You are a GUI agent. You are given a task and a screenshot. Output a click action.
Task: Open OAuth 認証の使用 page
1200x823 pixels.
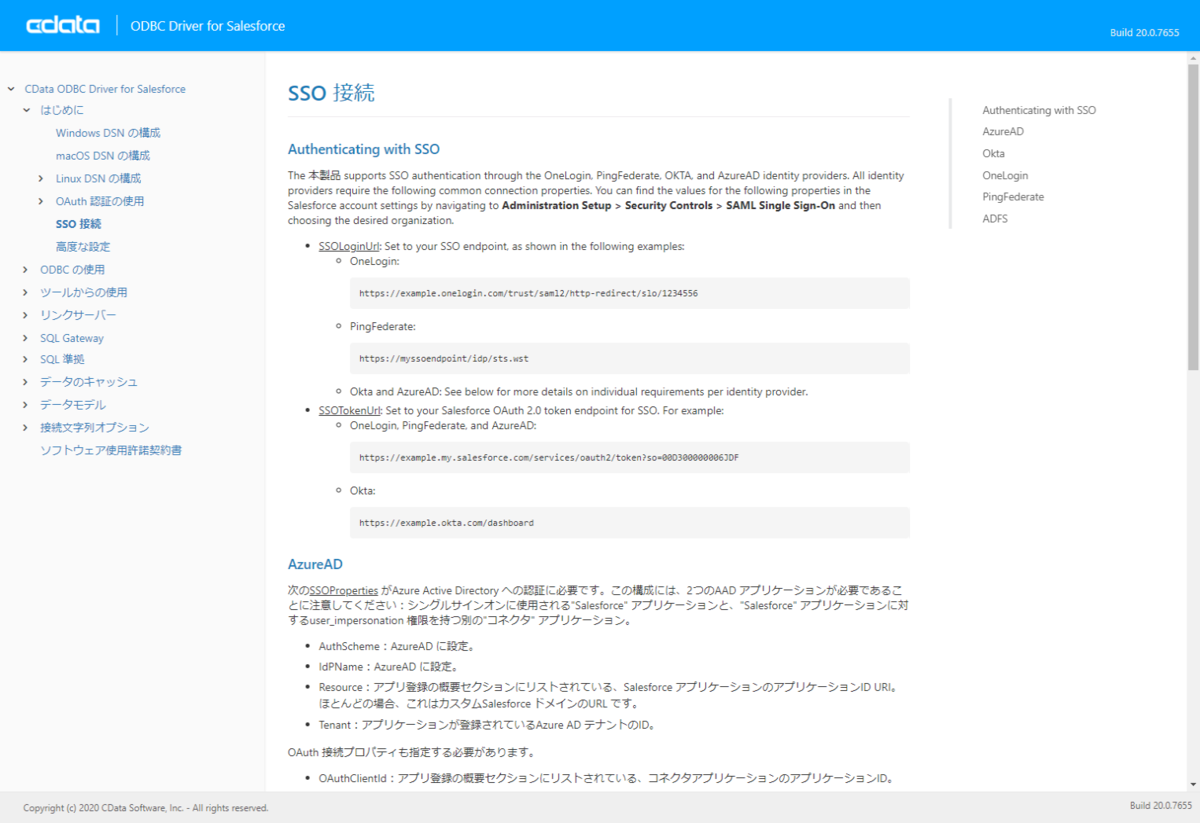(100, 201)
